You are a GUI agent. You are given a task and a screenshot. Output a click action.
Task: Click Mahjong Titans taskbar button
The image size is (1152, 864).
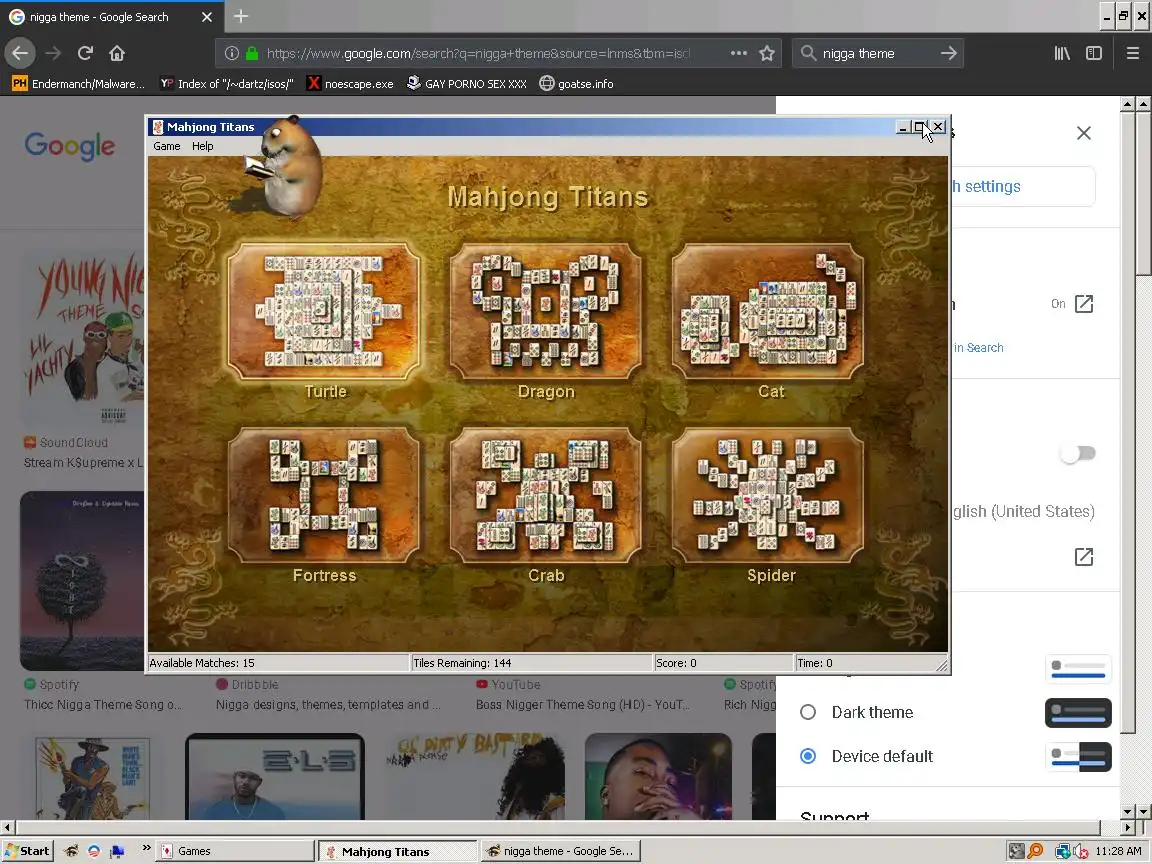(397, 851)
